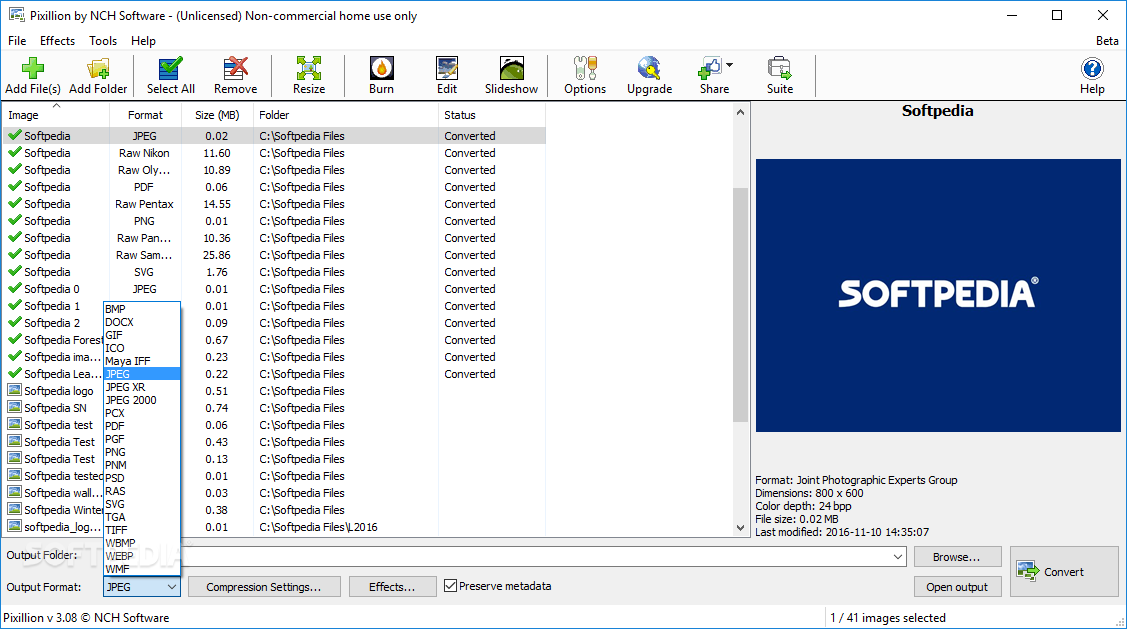This screenshot has width=1127, height=629.
Task: Click the Help question mark icon
Action: 1092,68
